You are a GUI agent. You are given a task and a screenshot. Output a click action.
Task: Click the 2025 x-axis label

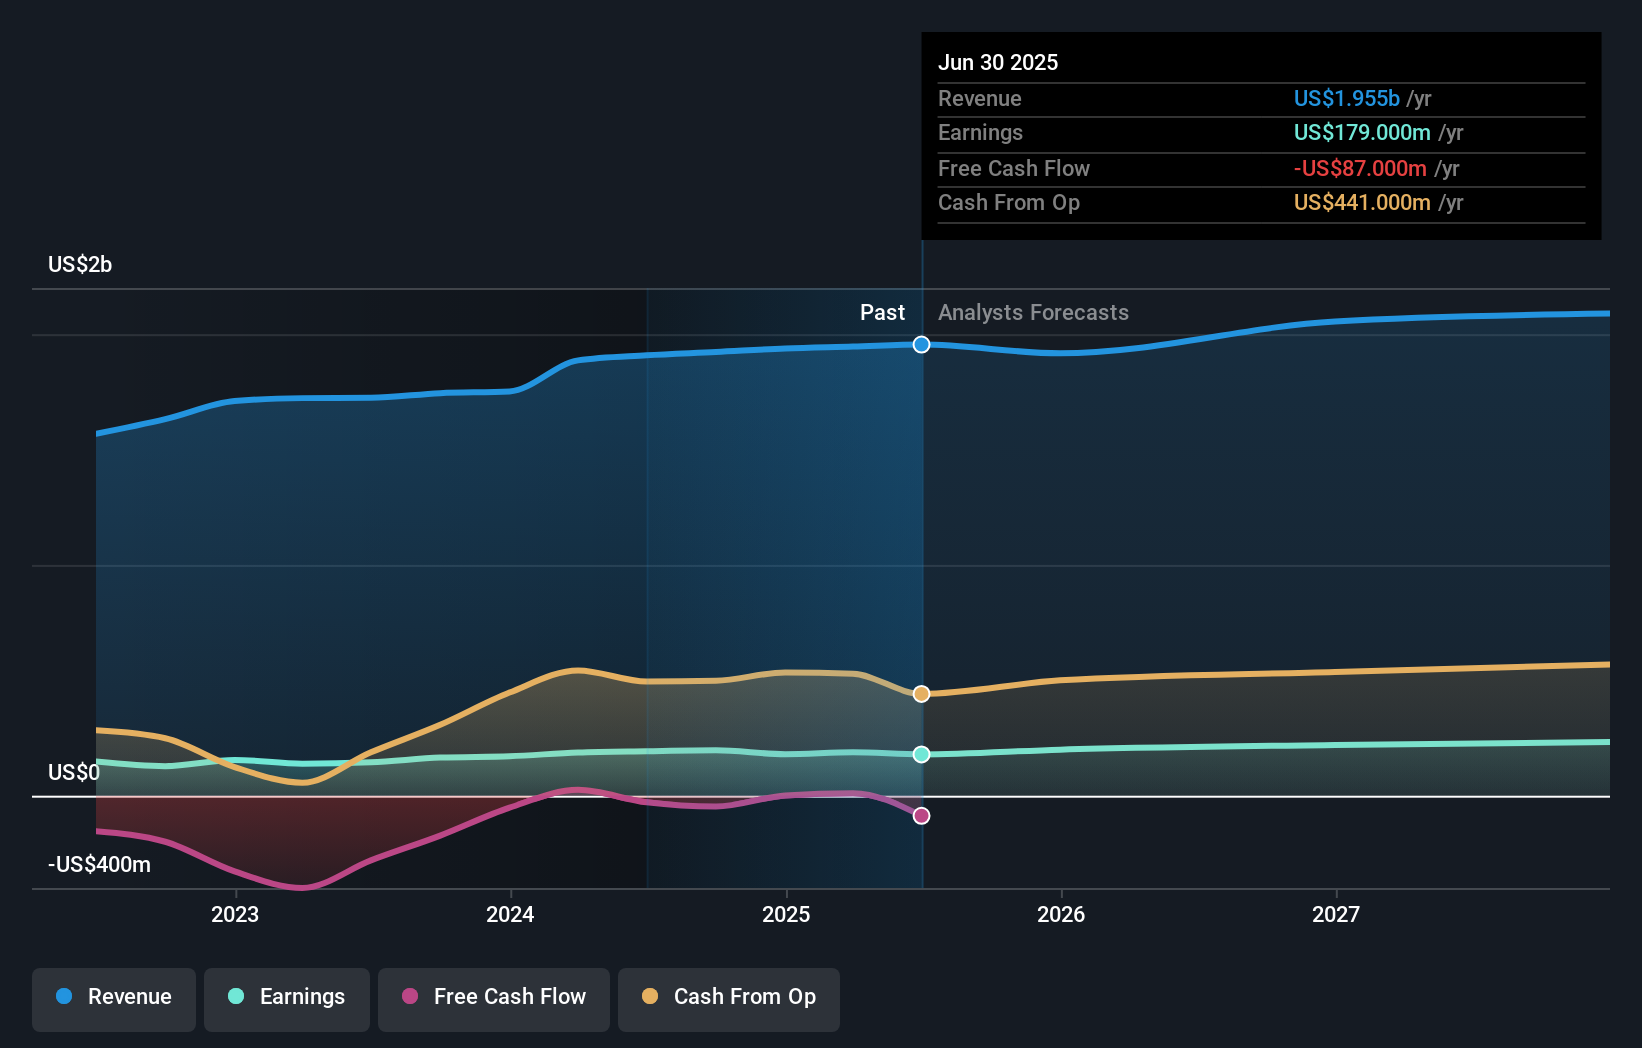tap(786, 914)
